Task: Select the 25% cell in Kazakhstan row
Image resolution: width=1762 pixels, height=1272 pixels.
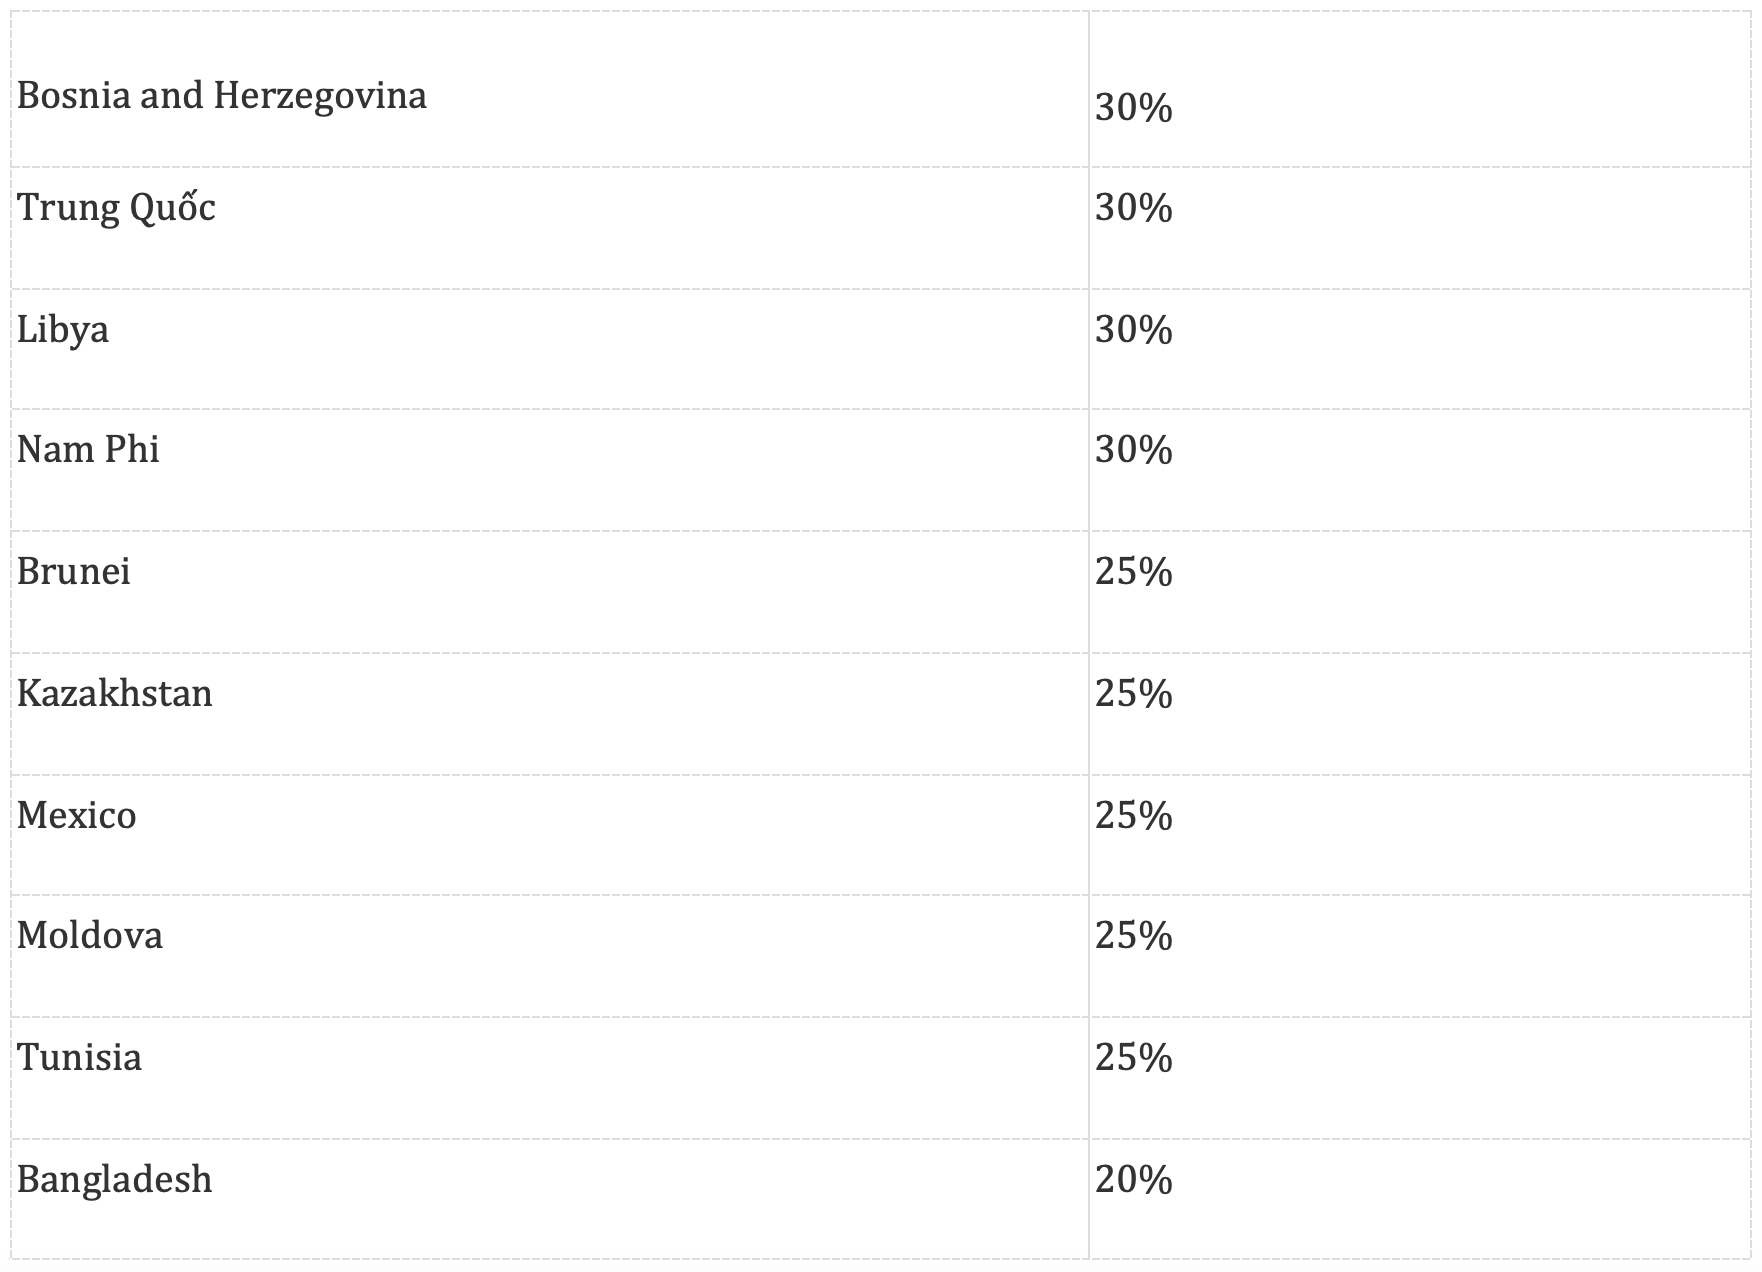Action: click(1133, 694)
